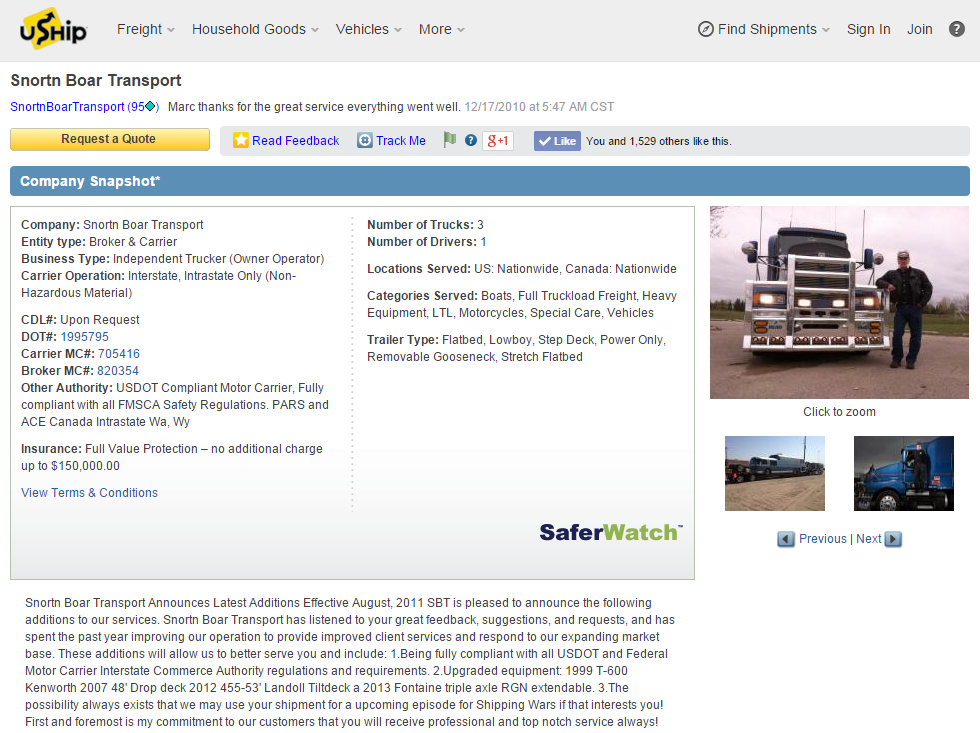Click the Facebook Like button
The width and height of the screenshot is (980, 733).
pyautogui.click(x=558, y=141)
